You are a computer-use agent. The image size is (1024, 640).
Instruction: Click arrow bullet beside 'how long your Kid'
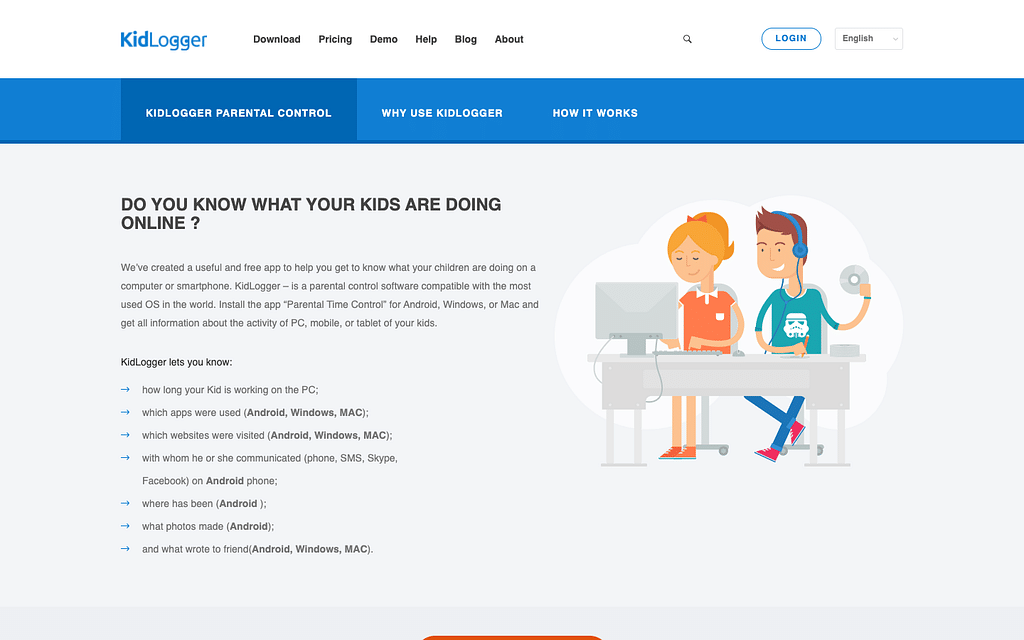point(125,389)
